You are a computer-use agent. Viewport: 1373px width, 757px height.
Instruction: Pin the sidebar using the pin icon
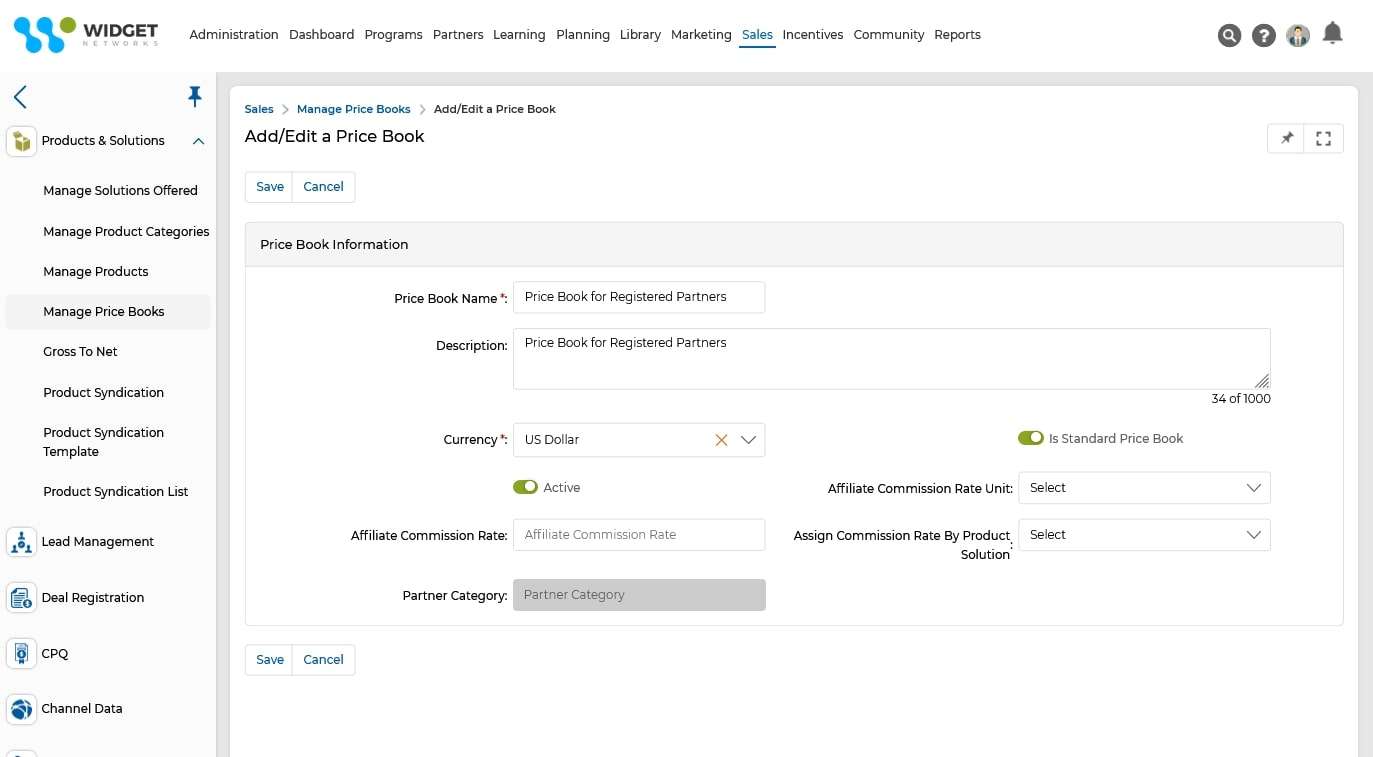point(195,96)
